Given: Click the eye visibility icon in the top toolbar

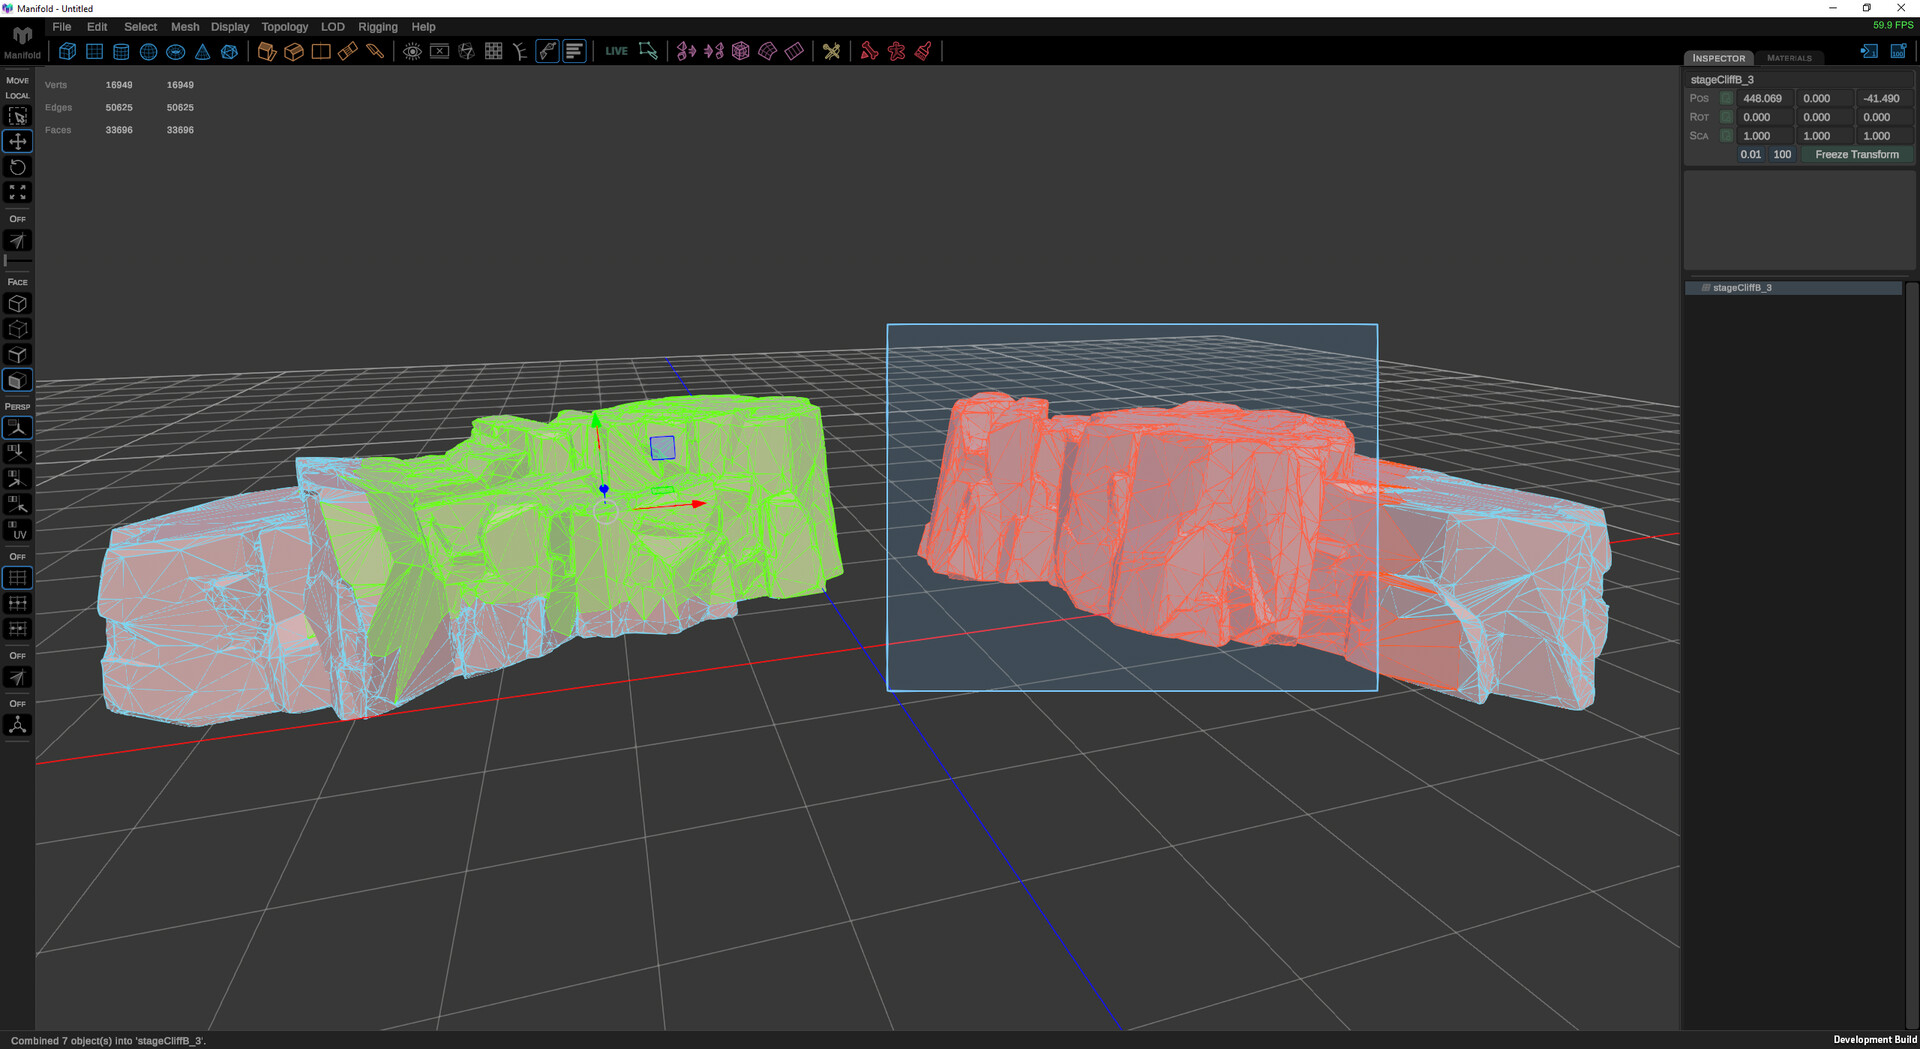Looking at the screenshot, I should [412, 51].
